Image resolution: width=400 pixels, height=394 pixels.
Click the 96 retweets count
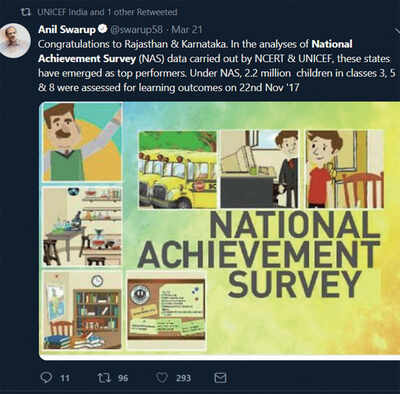point(123,378)
